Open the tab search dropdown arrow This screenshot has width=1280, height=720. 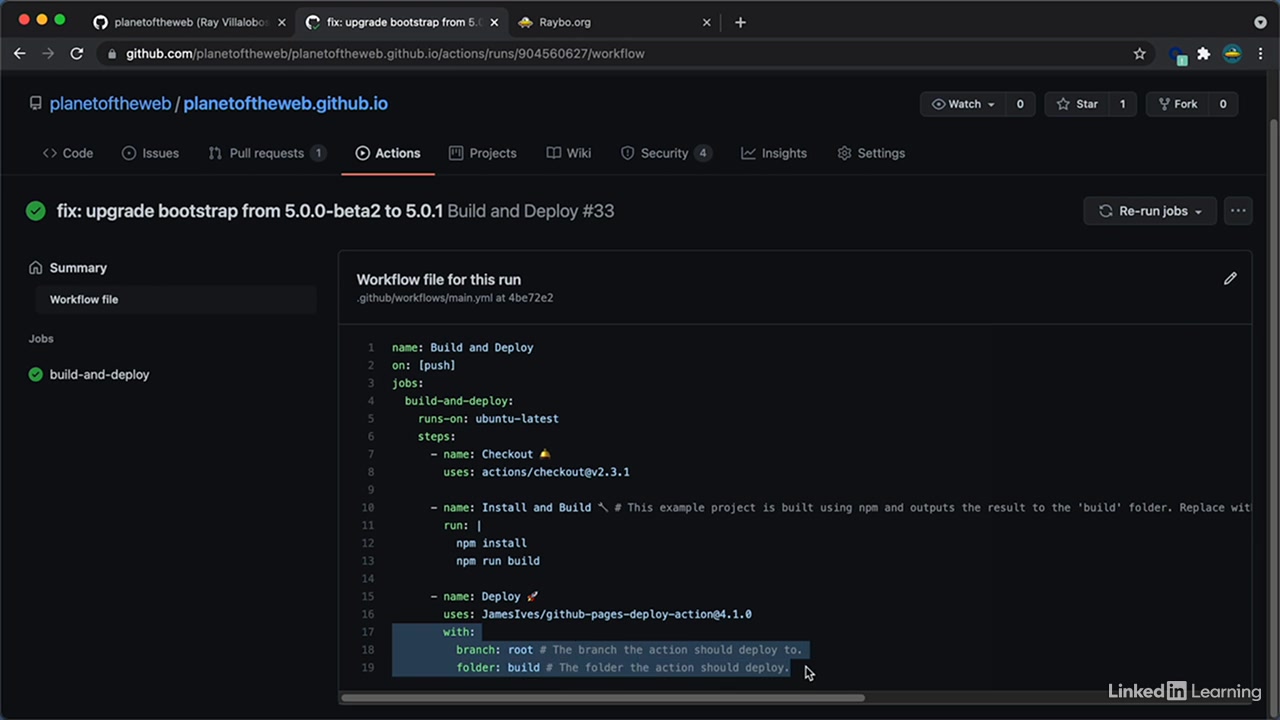(1260, 22)
